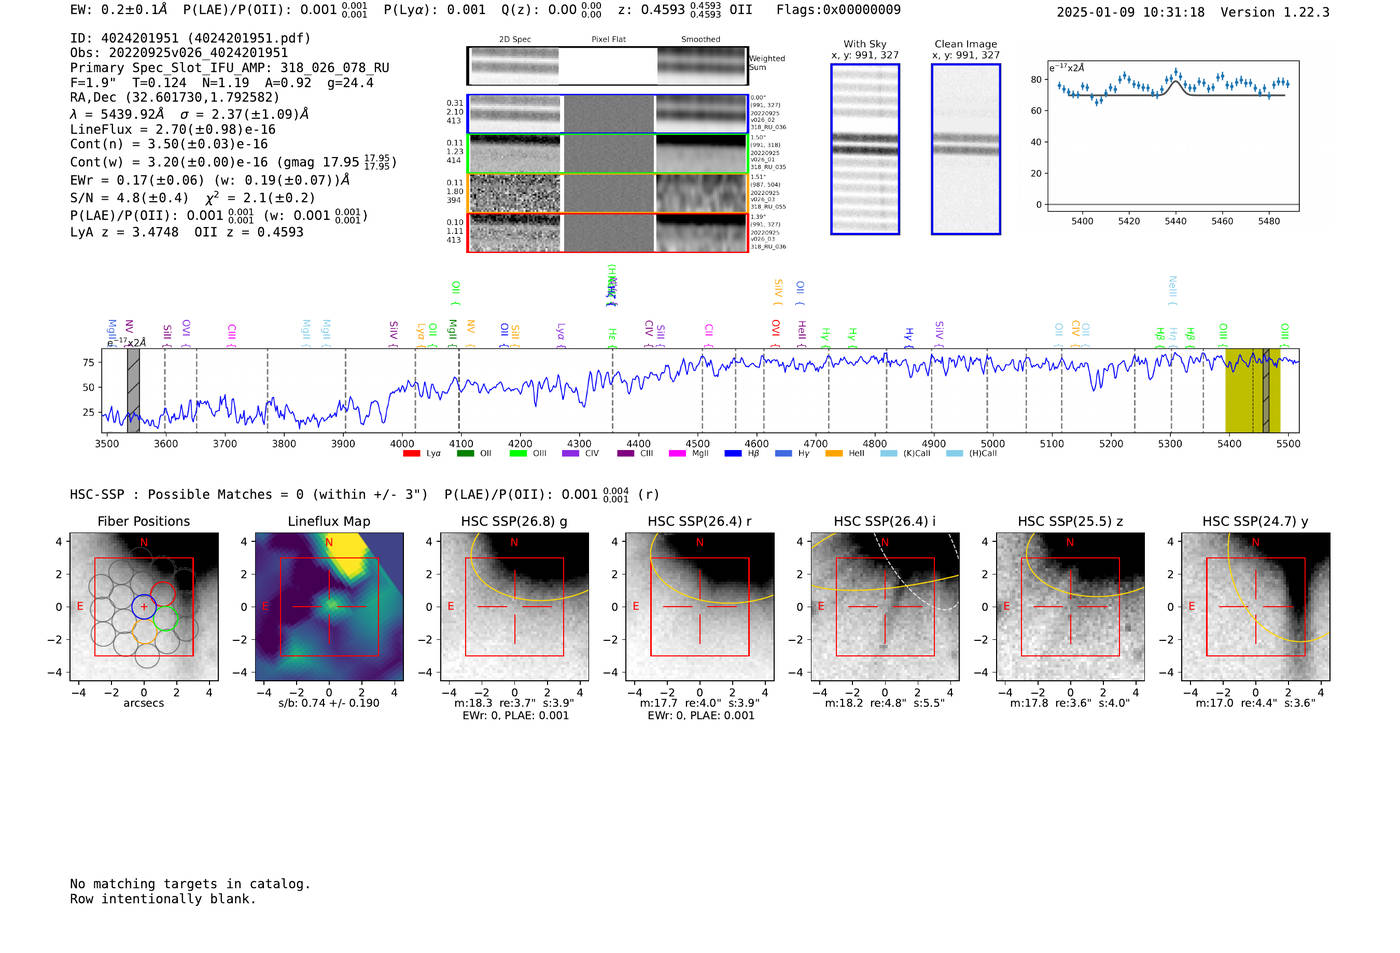The image size is (1400, 953).
Task: Click the Q(z): 0.00 header value
Action: pyautogui.click(x=552, y=10)
